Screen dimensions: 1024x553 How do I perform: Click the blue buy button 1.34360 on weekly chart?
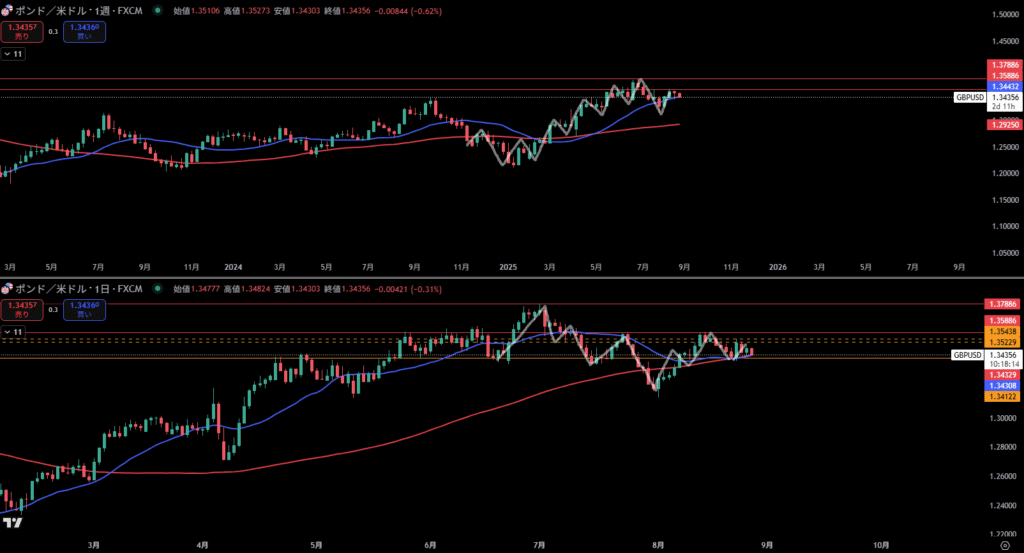[x=84, y=31]
